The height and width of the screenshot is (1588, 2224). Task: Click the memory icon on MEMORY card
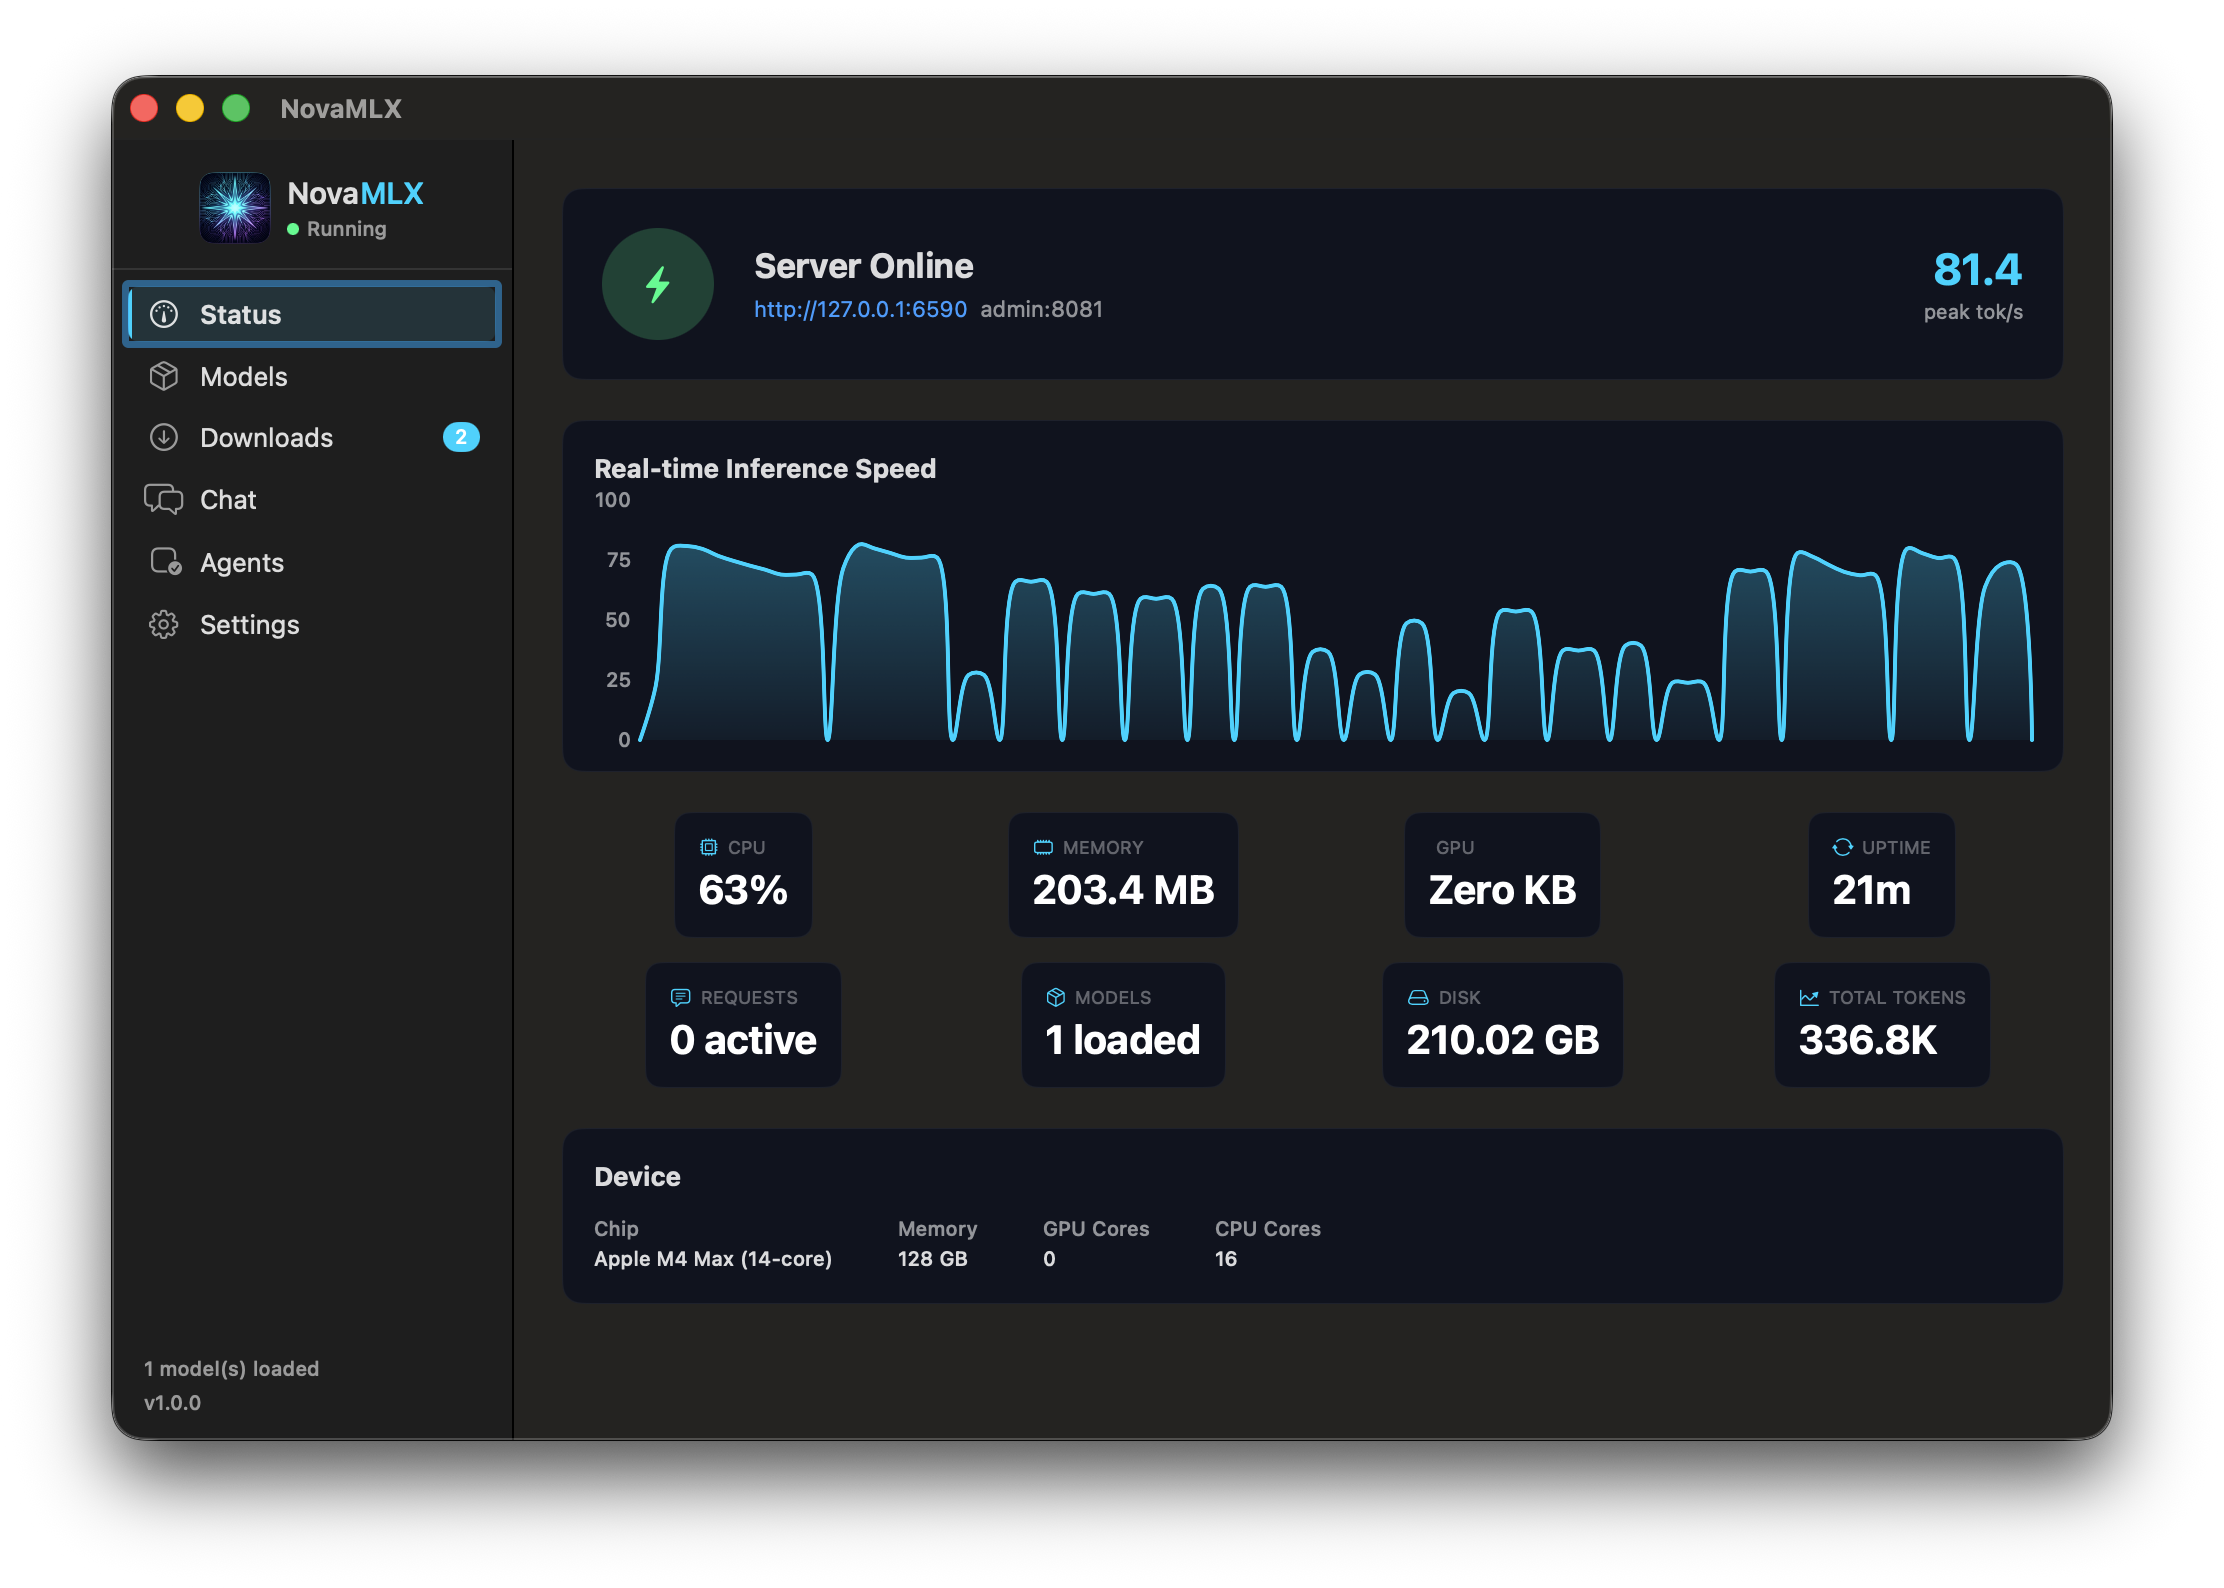[x=1043, y=847]
